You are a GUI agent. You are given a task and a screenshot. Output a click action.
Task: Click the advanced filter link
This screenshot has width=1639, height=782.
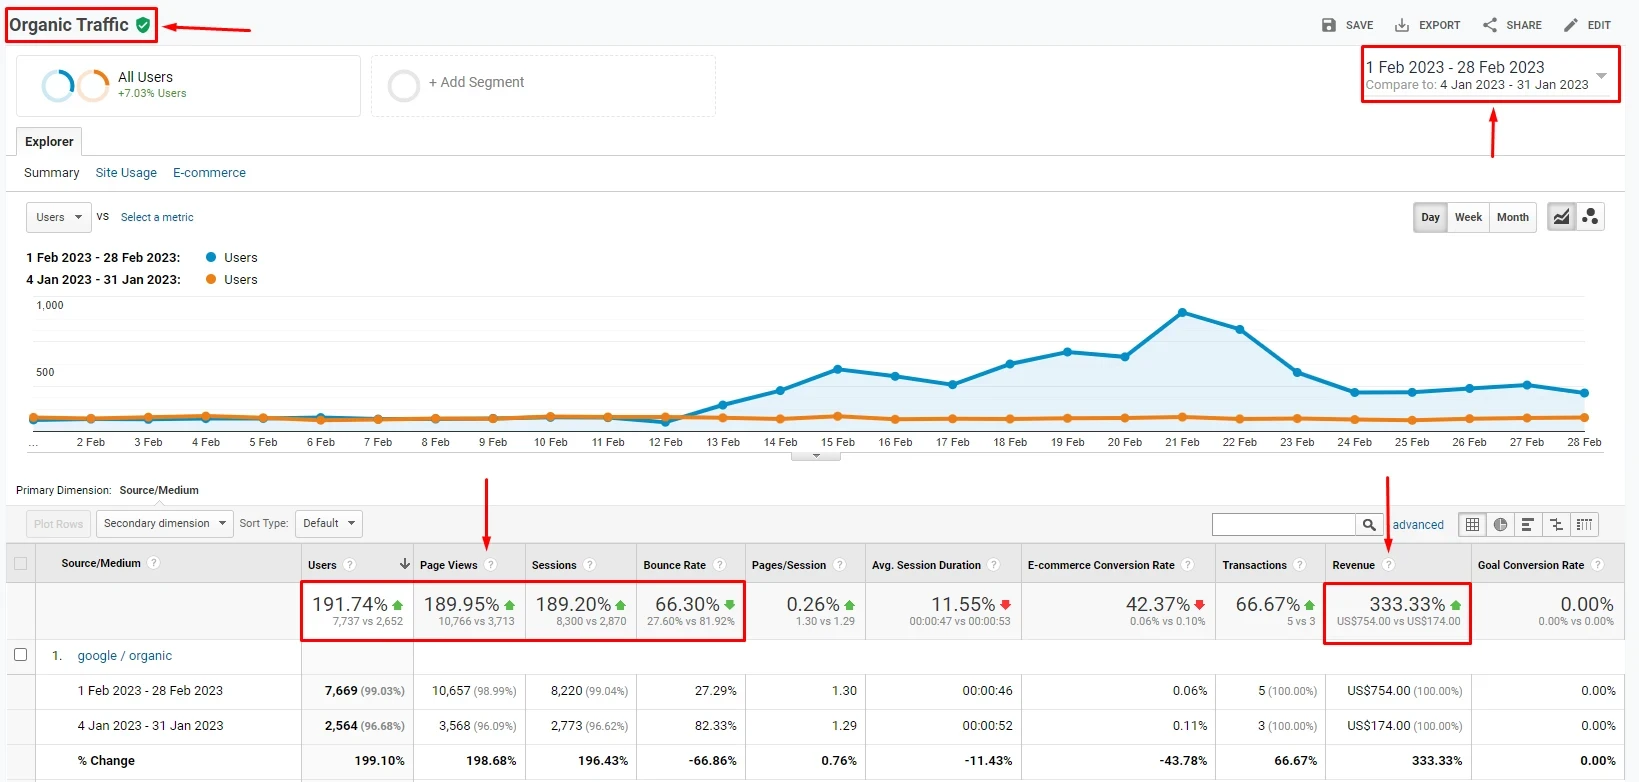point(1418,525)
